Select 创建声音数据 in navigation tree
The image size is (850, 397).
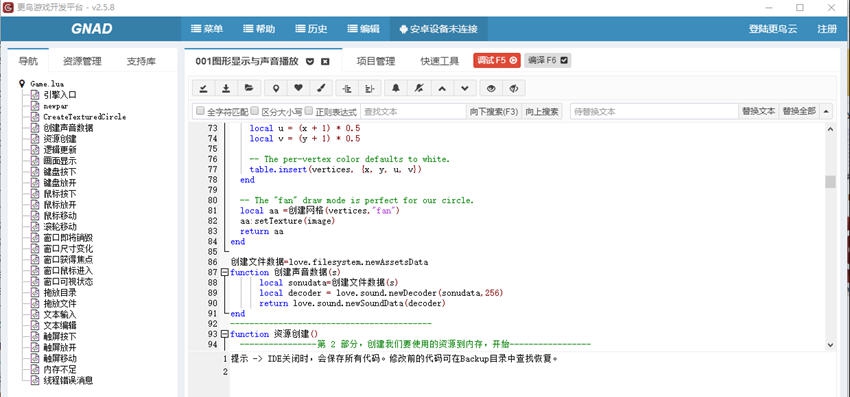[68, 128]
